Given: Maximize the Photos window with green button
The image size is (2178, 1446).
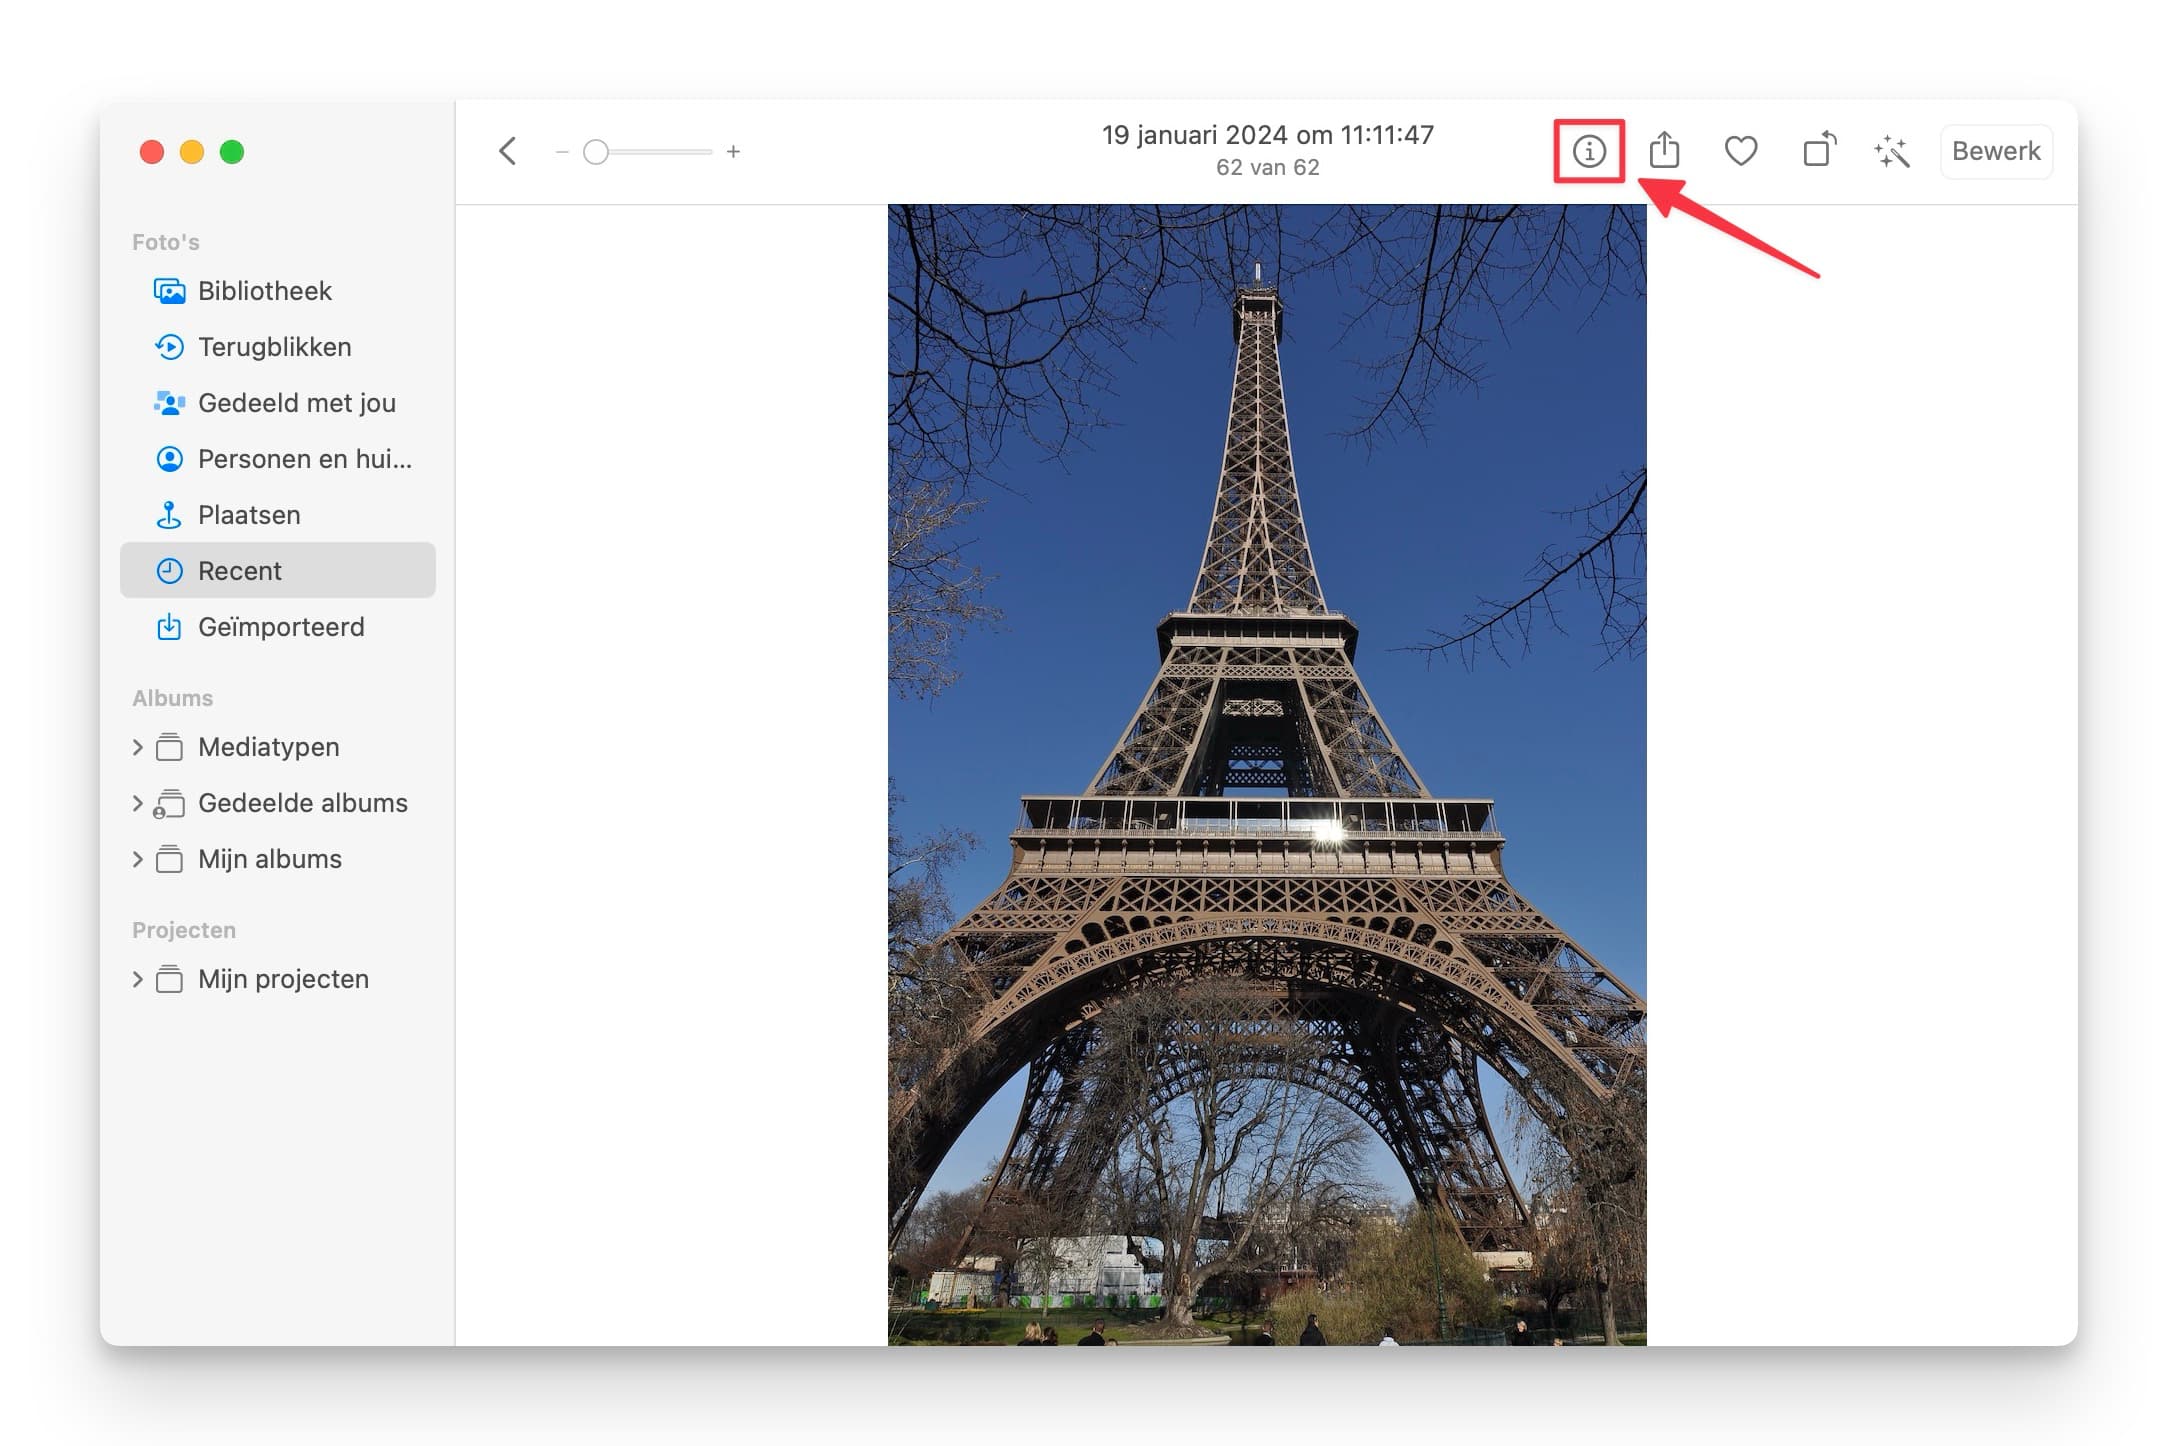Looking at the screenshot, I should tap(232, 152).
